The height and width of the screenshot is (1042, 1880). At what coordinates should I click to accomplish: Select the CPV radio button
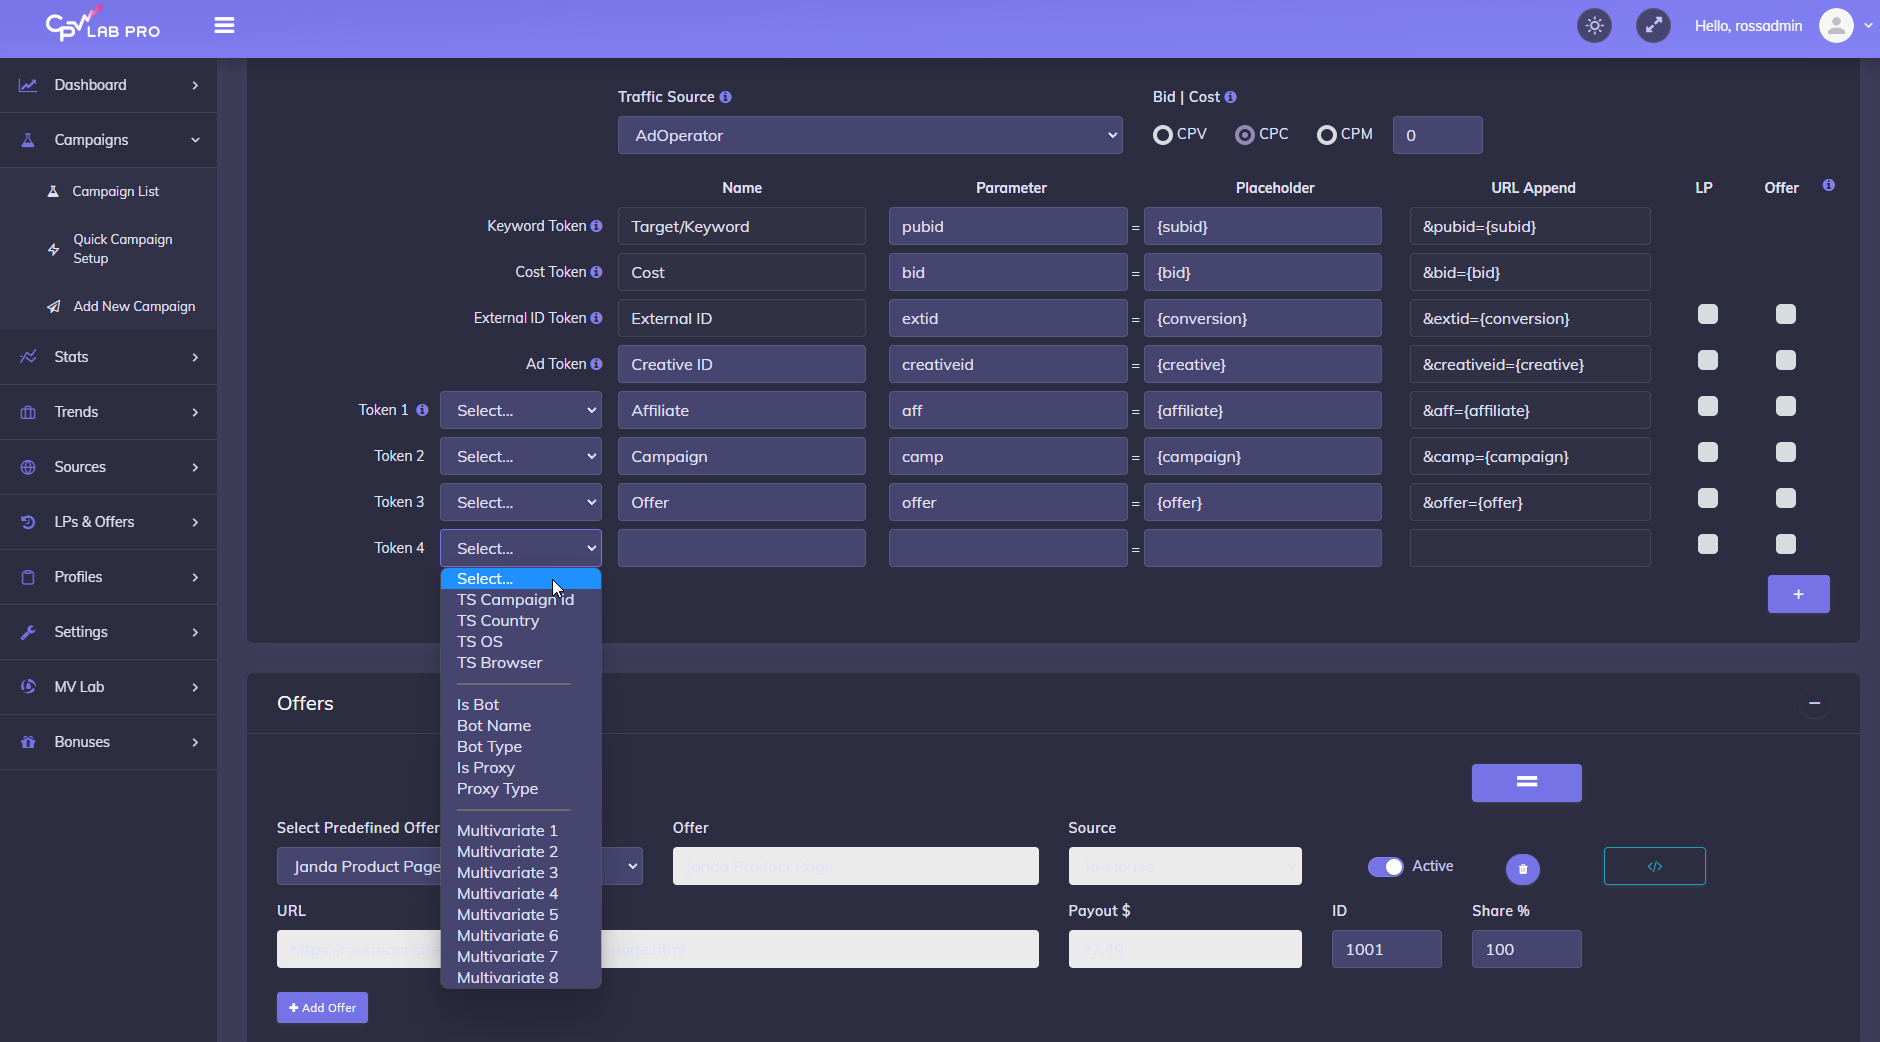[1162, 135]
